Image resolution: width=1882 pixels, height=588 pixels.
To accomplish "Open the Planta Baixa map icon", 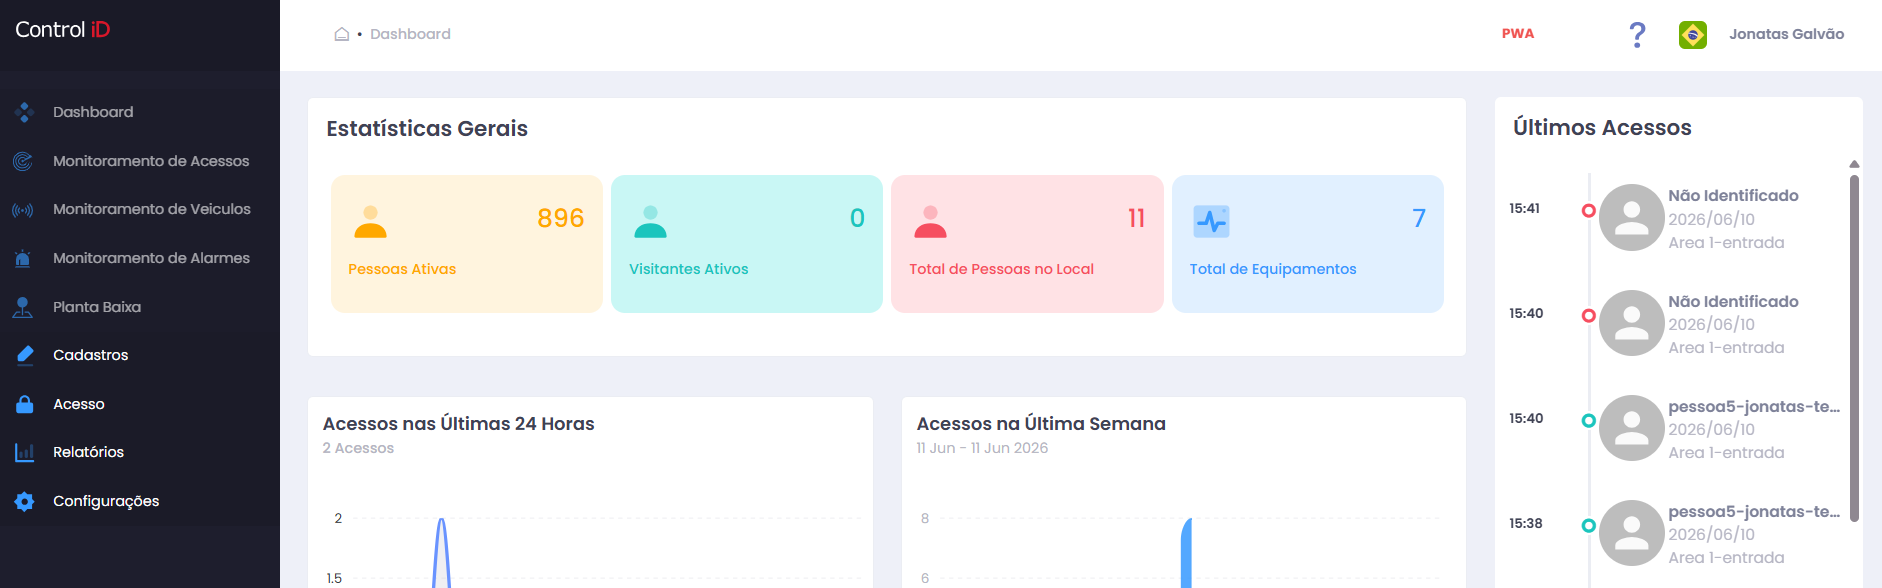I will click(23, 307).
